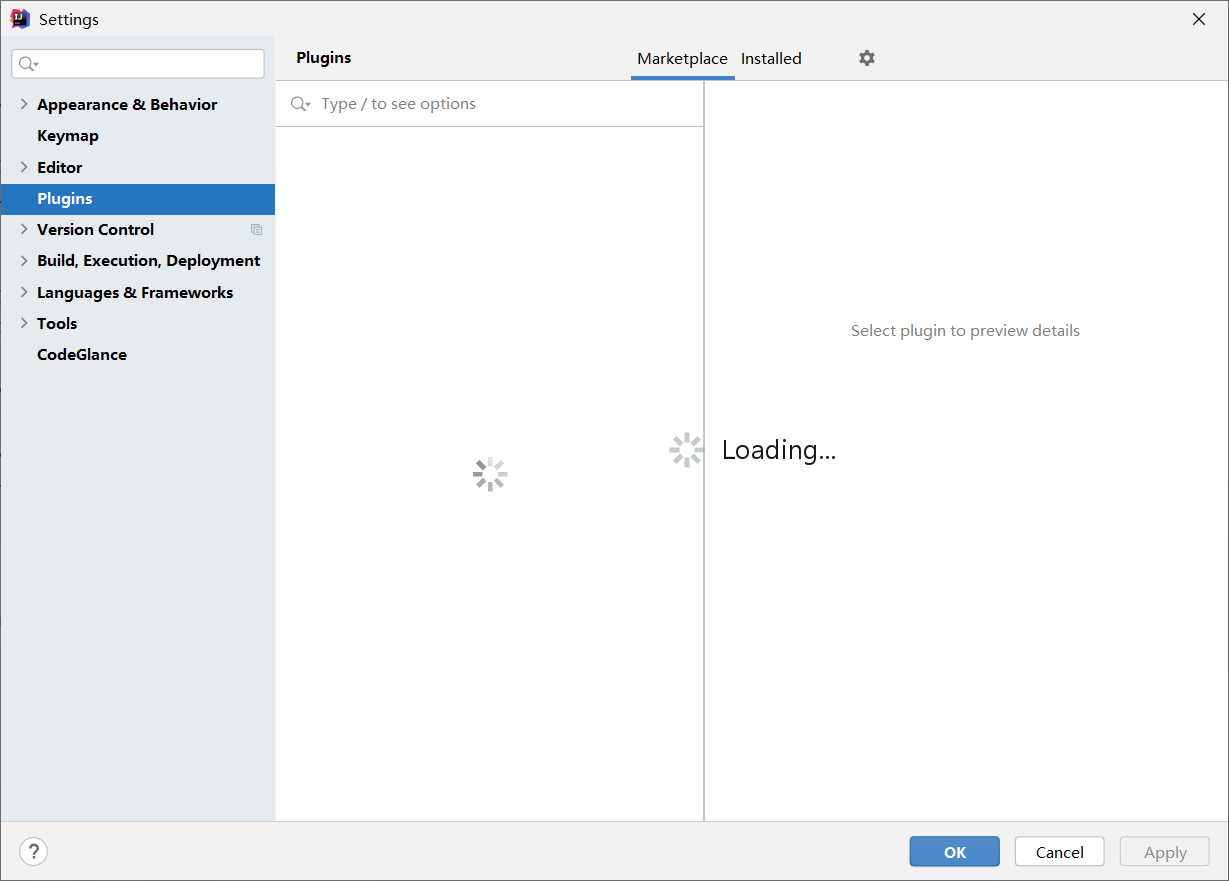This screenshot has height=881, width=1229.
Task: Open the plugins gear settings menu
Action: (867, 58)
